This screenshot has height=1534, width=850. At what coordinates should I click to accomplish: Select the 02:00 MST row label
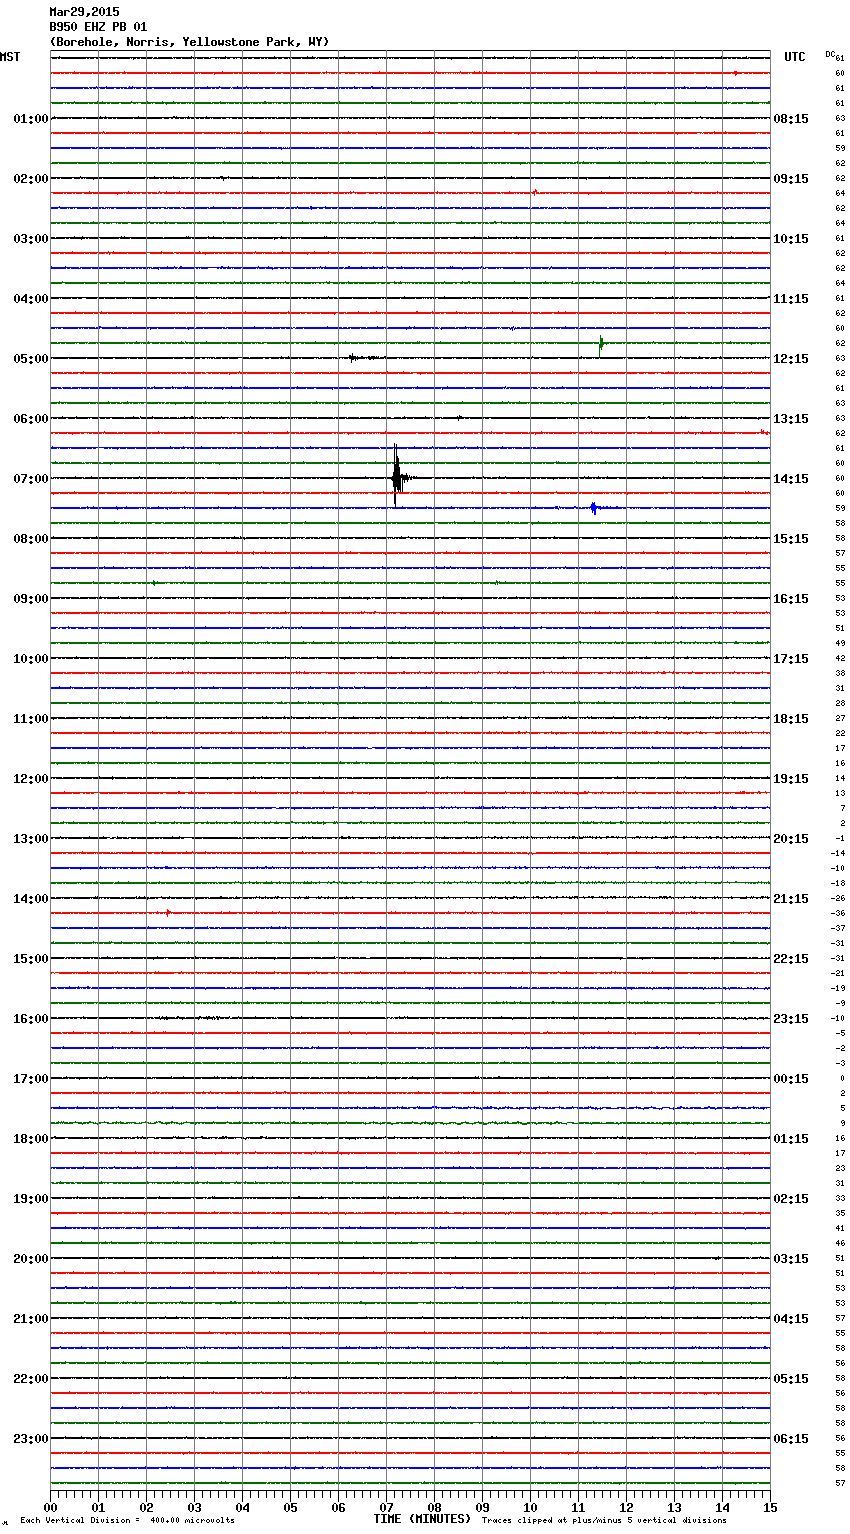point(30,178)
